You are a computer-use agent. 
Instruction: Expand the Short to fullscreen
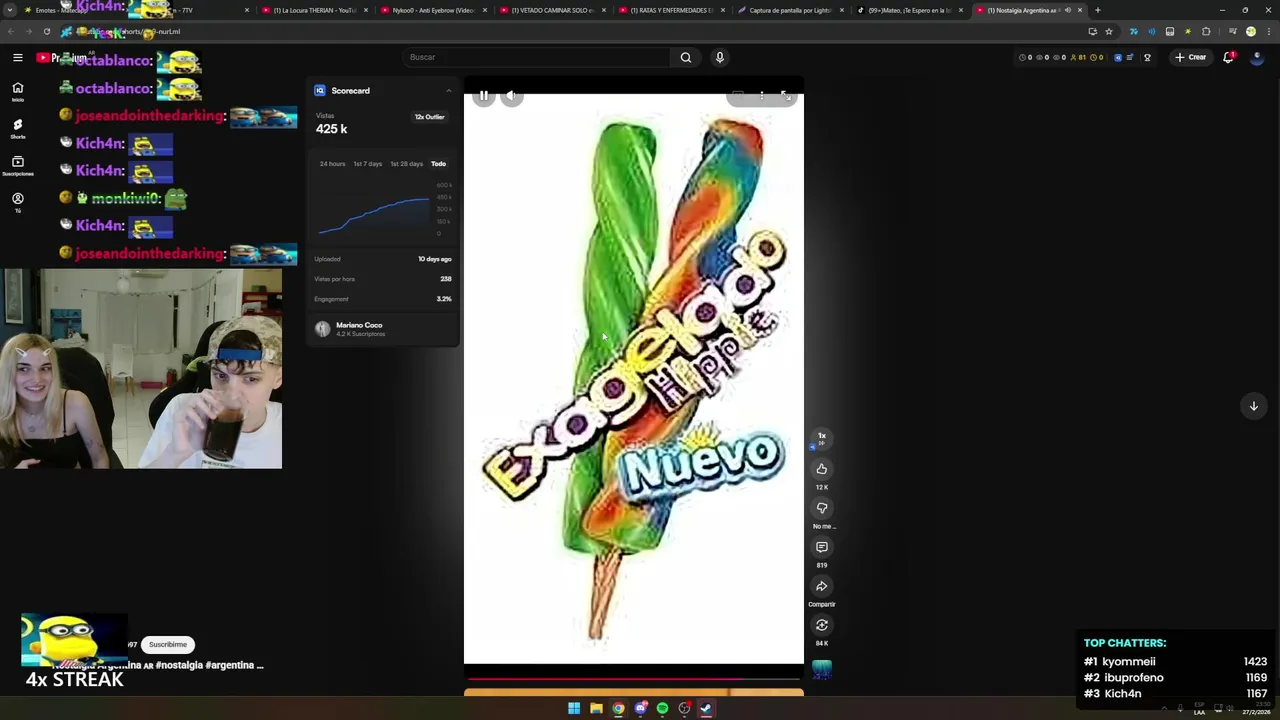785,96
